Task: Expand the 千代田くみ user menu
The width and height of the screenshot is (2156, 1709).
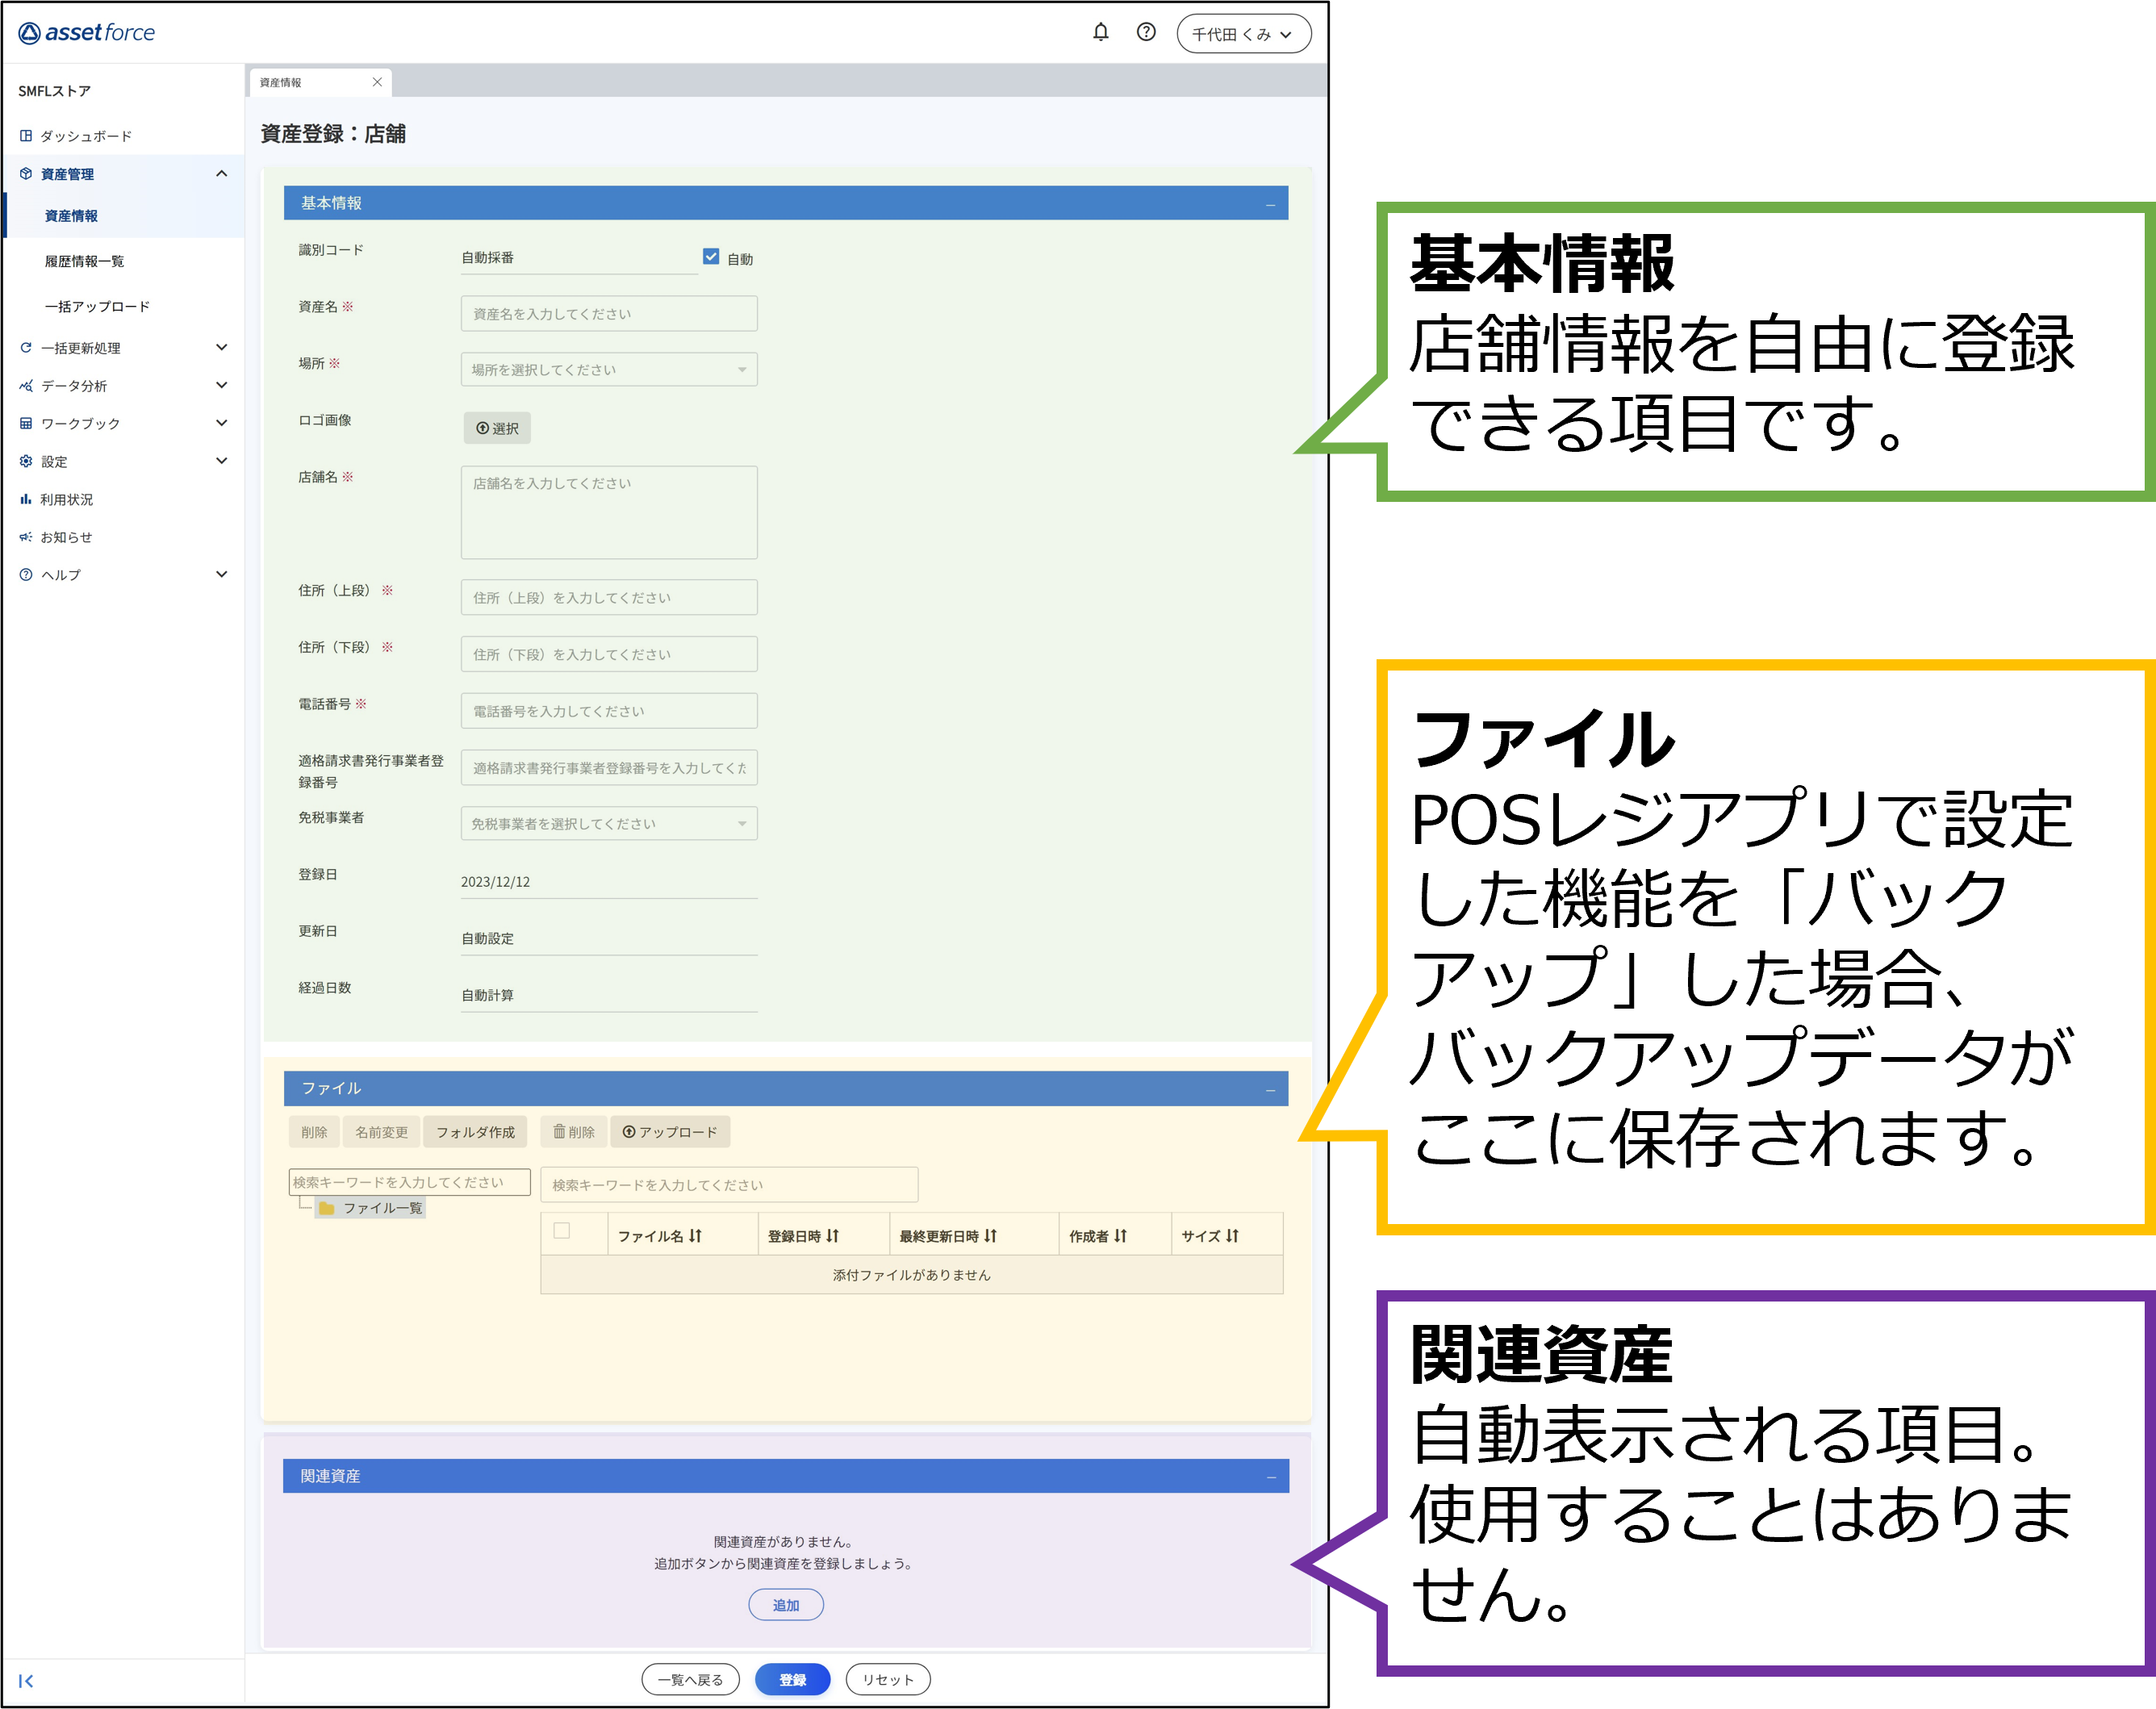Action: coord(1243,33)
